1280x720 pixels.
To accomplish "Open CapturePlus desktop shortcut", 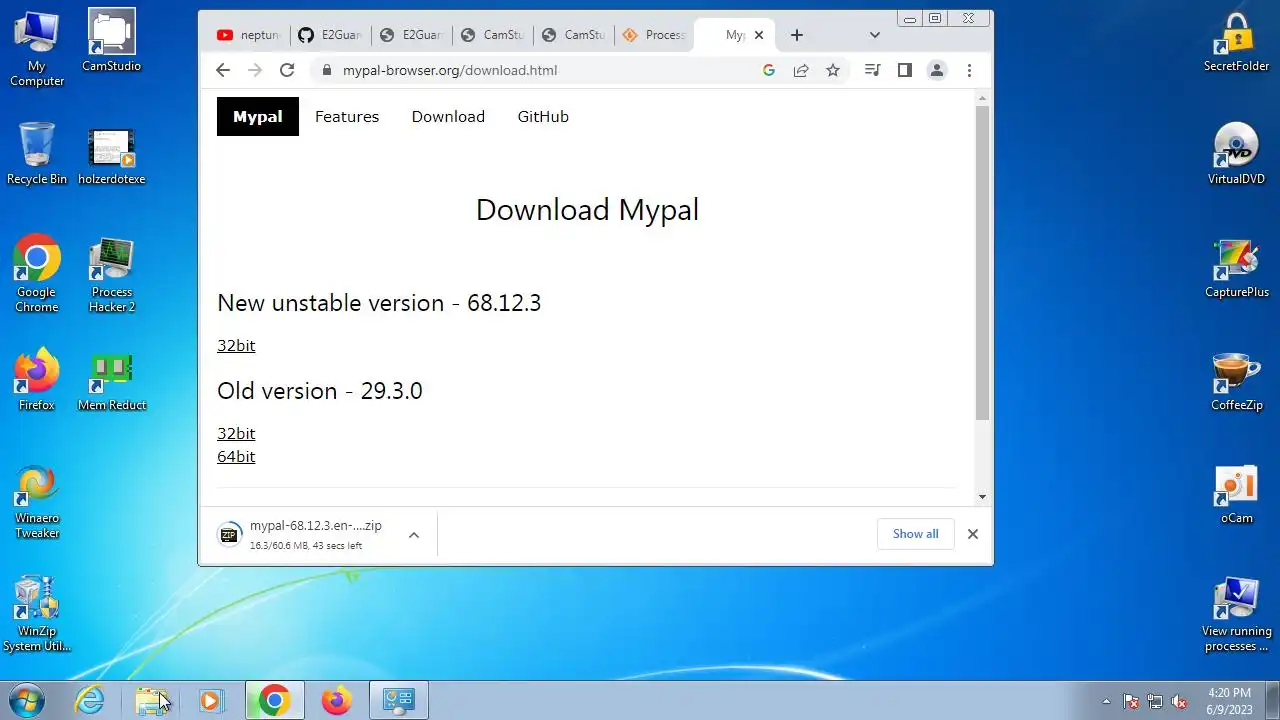I will click(x=1236, y=268).
